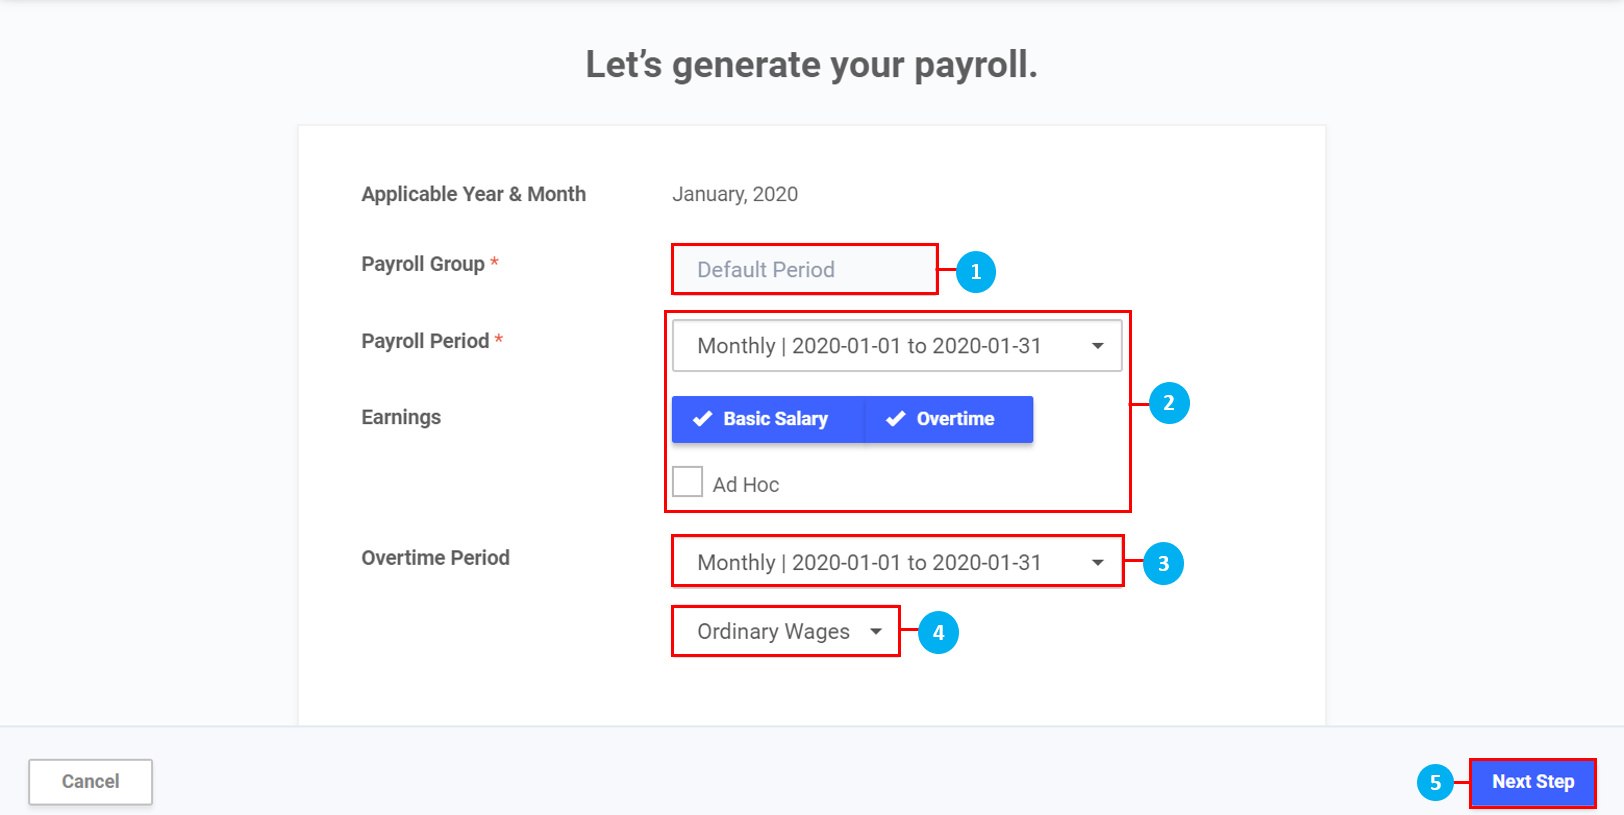The height and width of the screenshot is (815, 1624).
Task: Click the blue number 5 callout badge
Action: point(1435,782)
